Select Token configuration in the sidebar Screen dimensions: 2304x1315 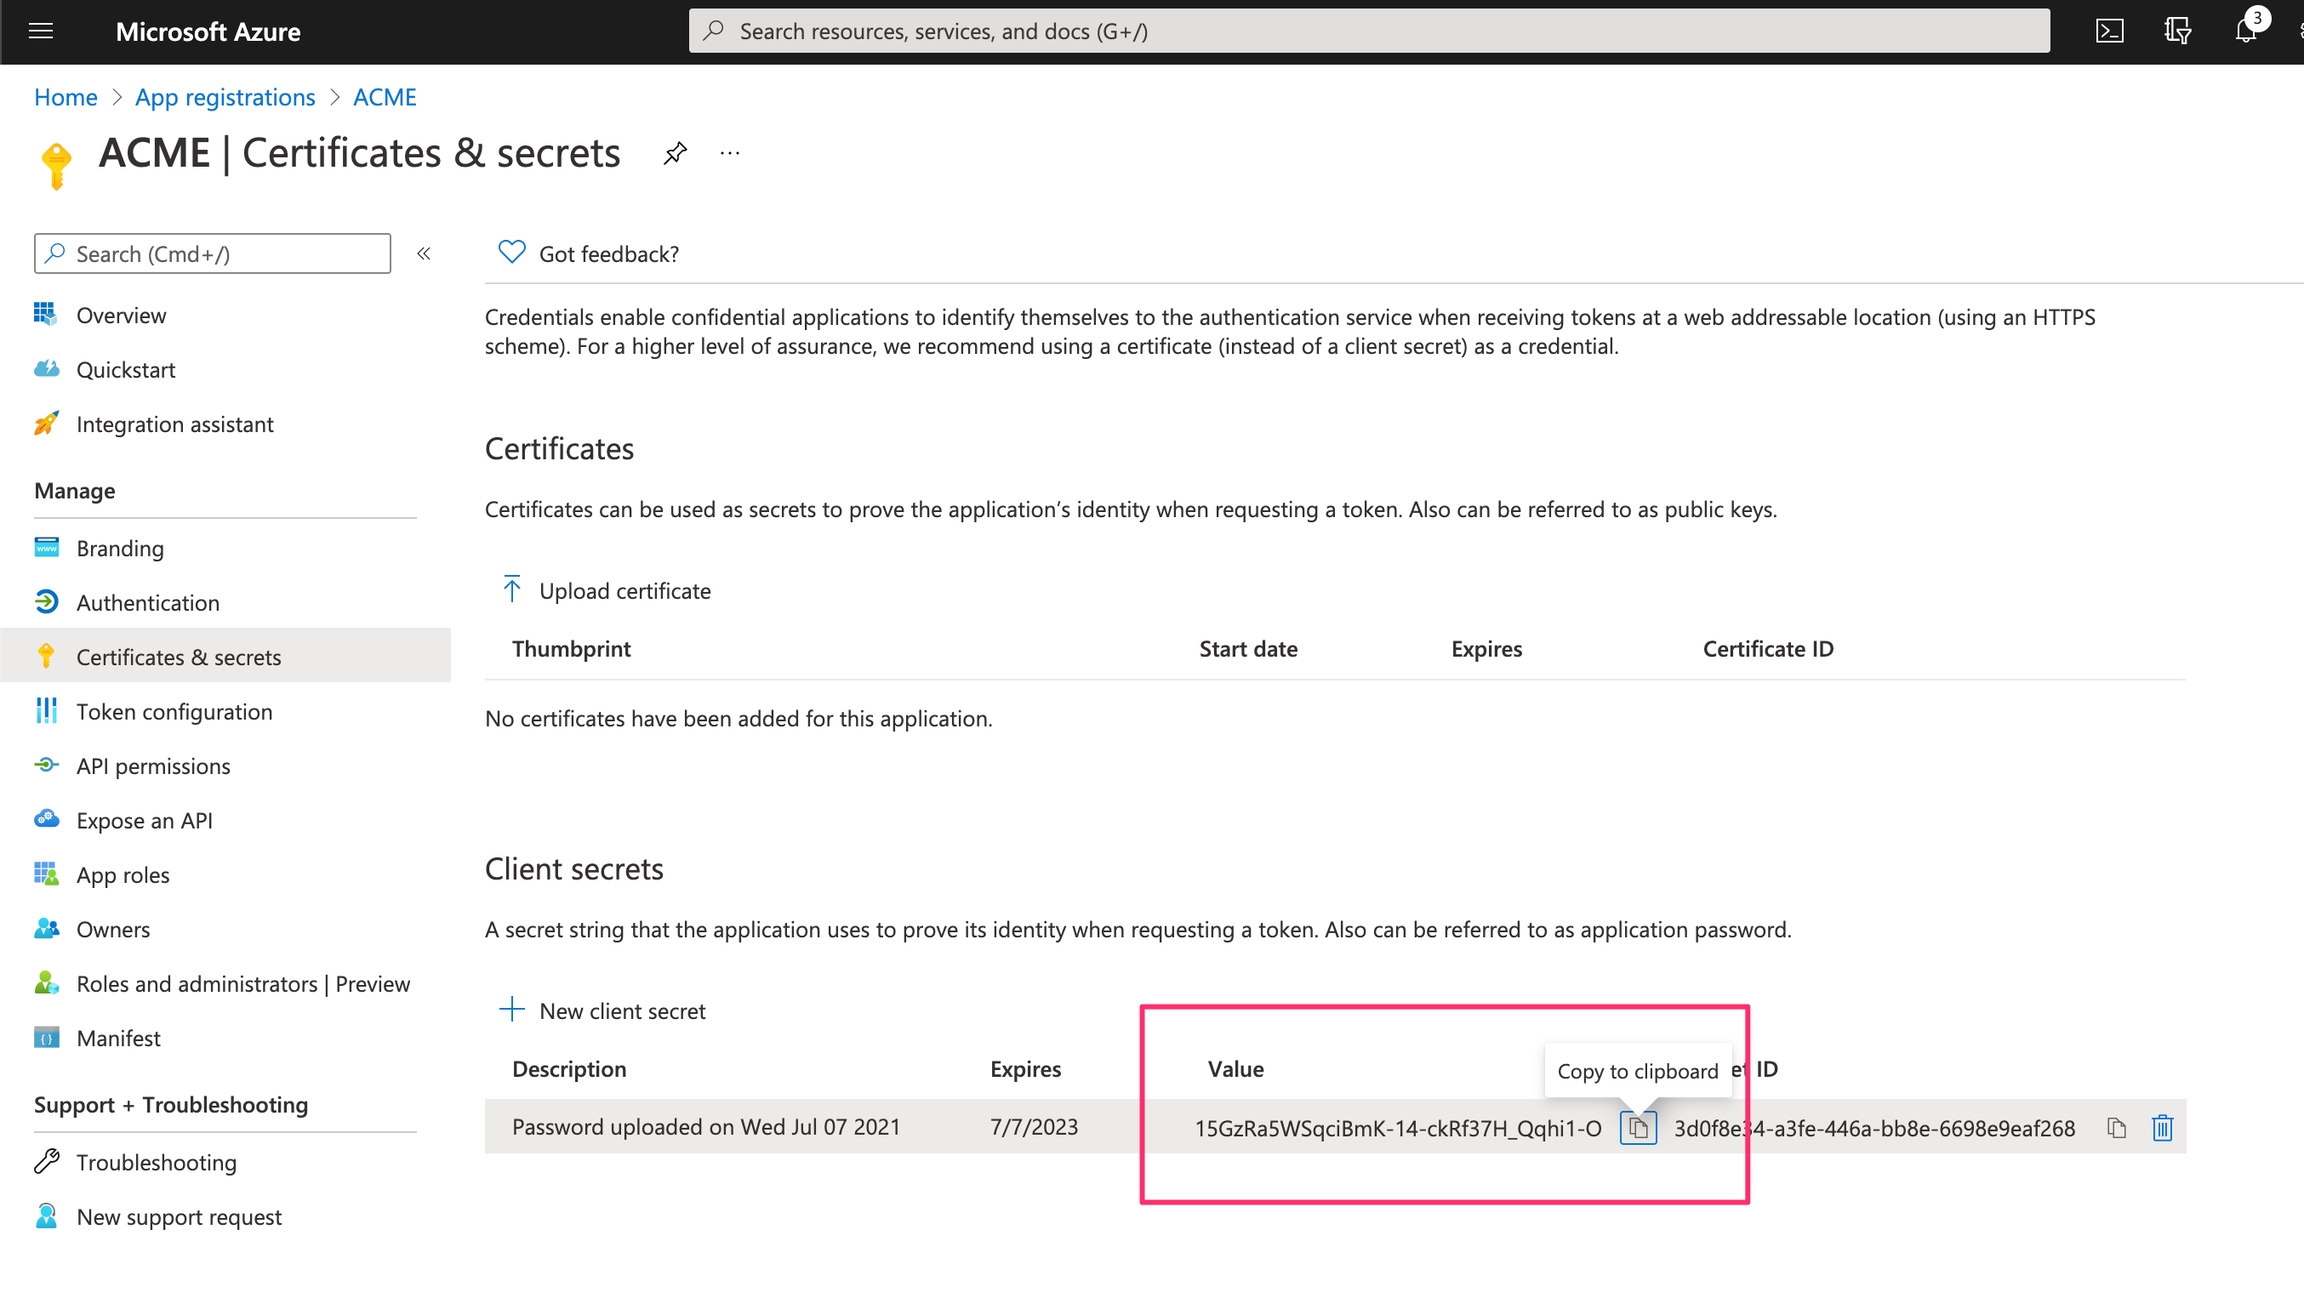pos(174,712)
